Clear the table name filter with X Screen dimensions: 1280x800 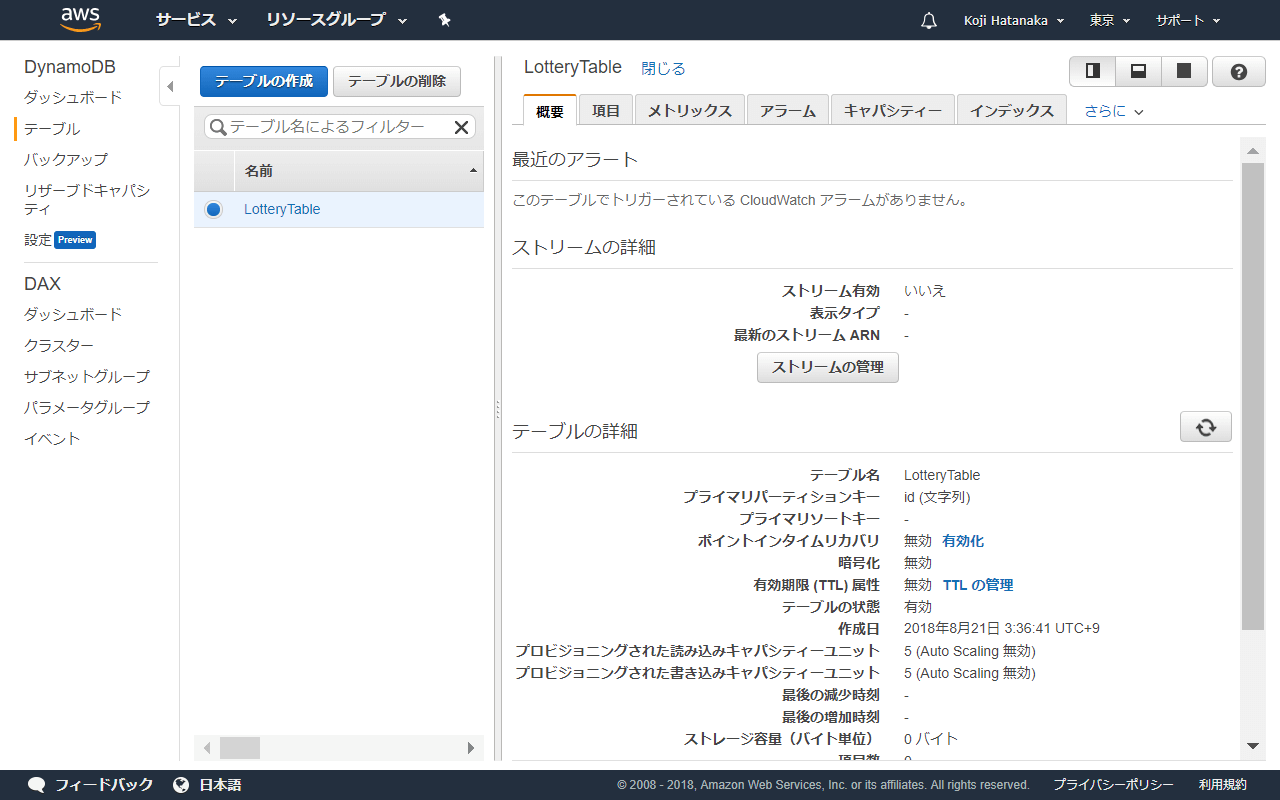461,127
